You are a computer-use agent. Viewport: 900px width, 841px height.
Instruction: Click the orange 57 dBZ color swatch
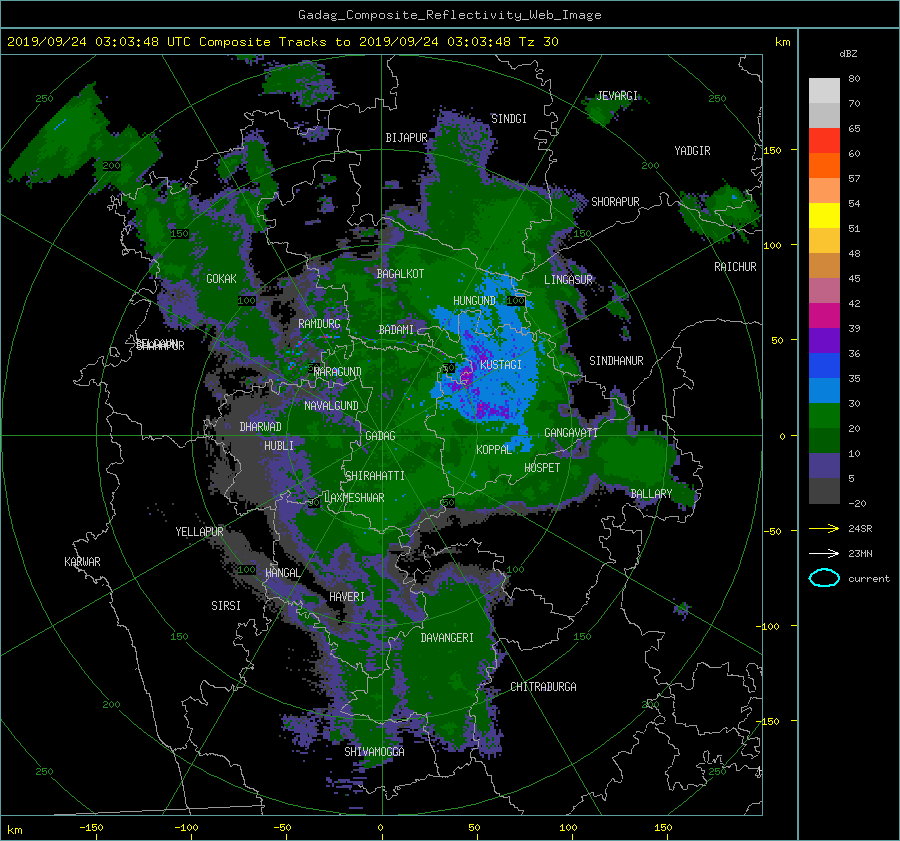click(x=824, y=166)
